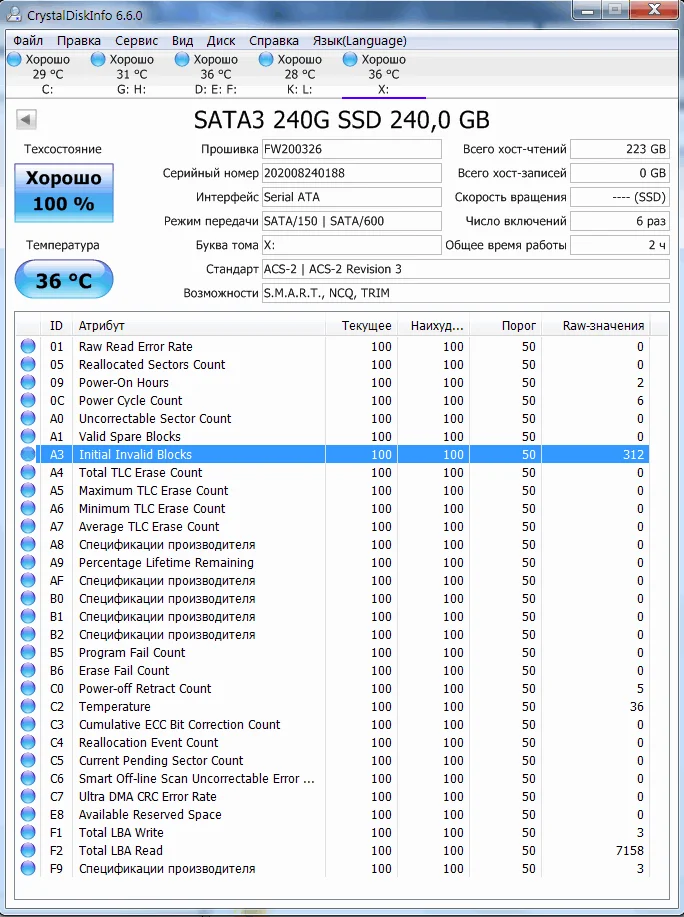Click the host reads value 223 GB
This screenshot has height=917, width=684.
(x=620, y=149)
